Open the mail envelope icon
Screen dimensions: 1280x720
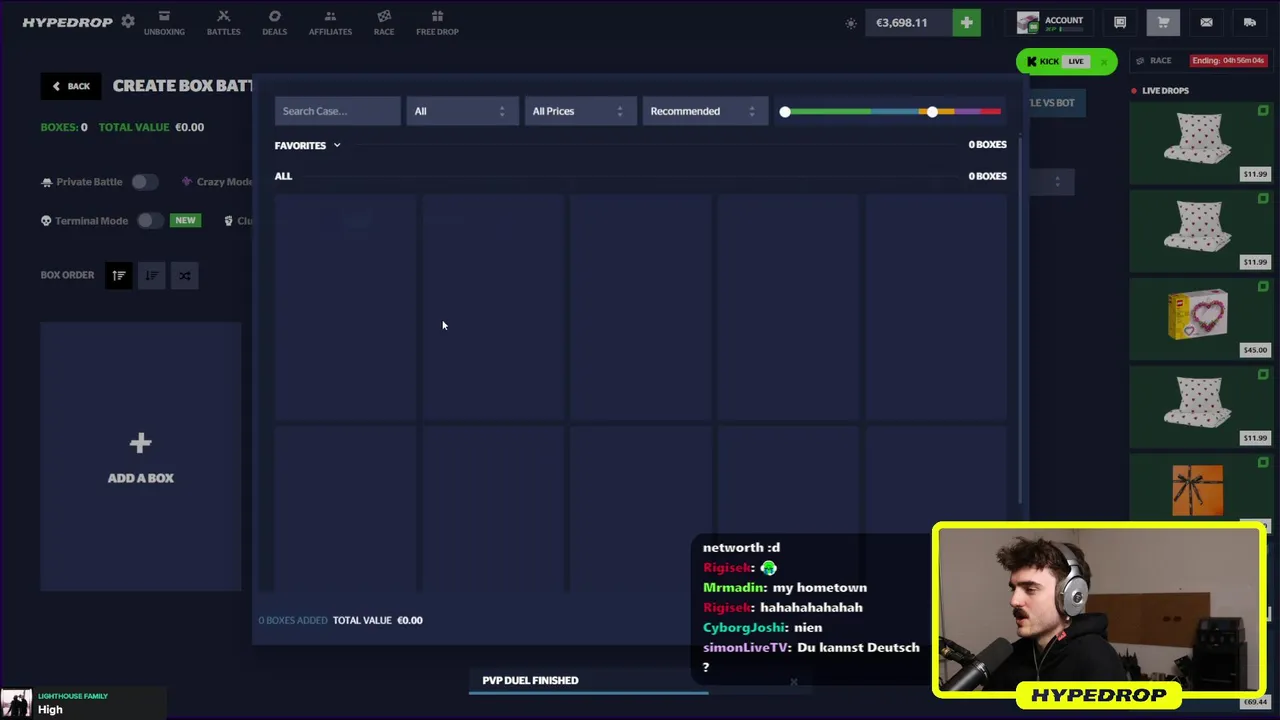[x=1206, y=22]
